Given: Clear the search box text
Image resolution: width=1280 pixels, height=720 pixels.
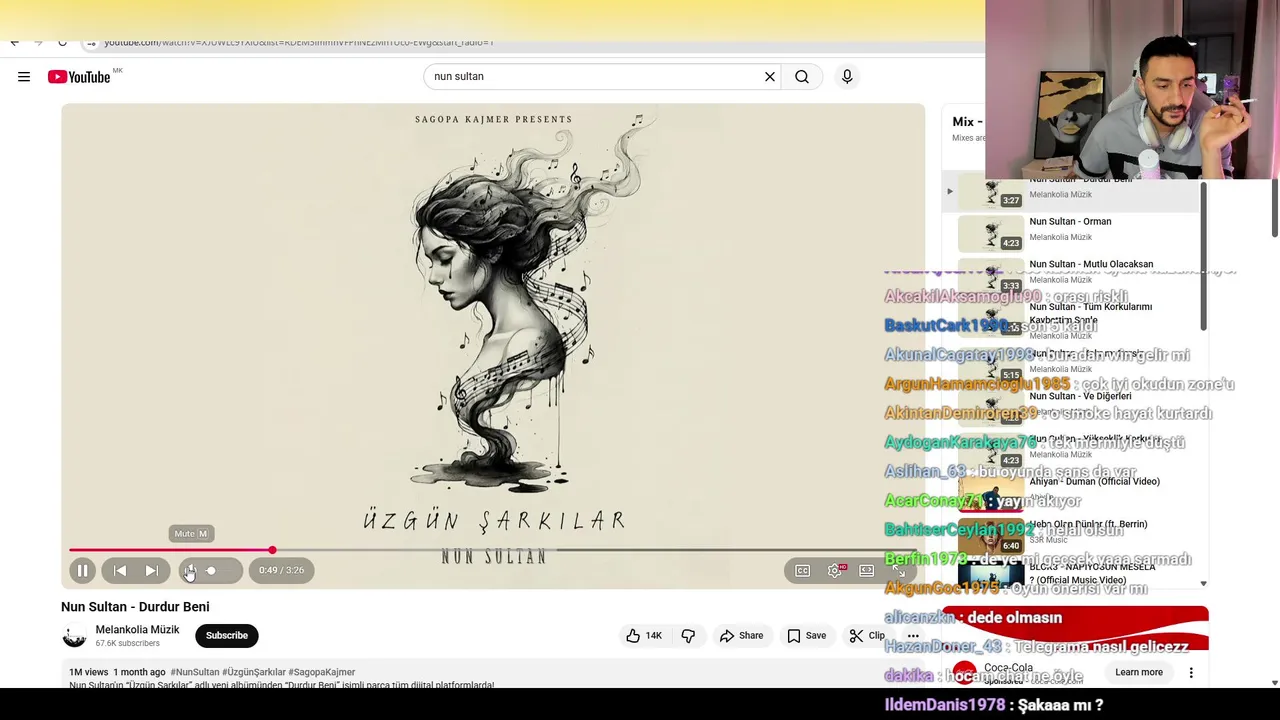Looking at the screenshot, I should coord(770,76).
